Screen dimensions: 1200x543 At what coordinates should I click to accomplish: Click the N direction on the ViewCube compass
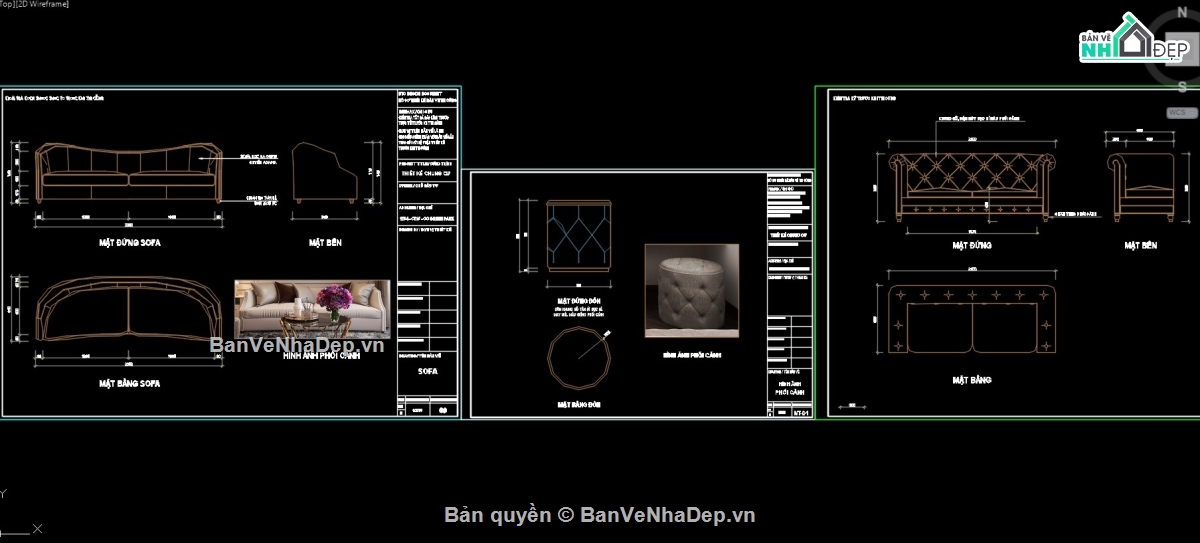point(1181,13)
